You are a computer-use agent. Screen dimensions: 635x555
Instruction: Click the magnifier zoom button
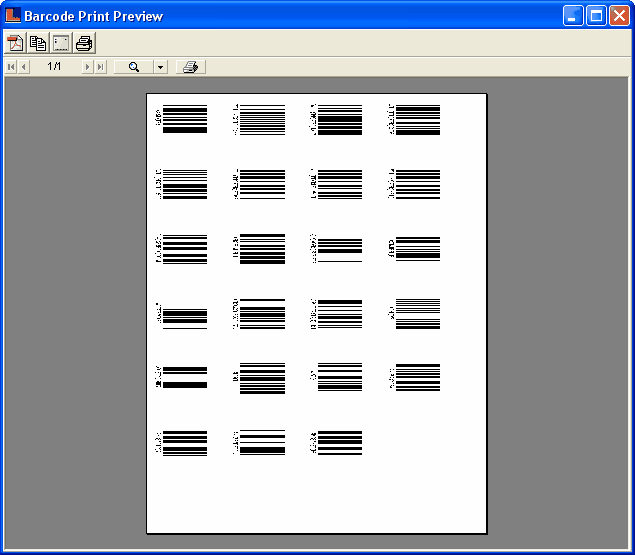point(134,67)
